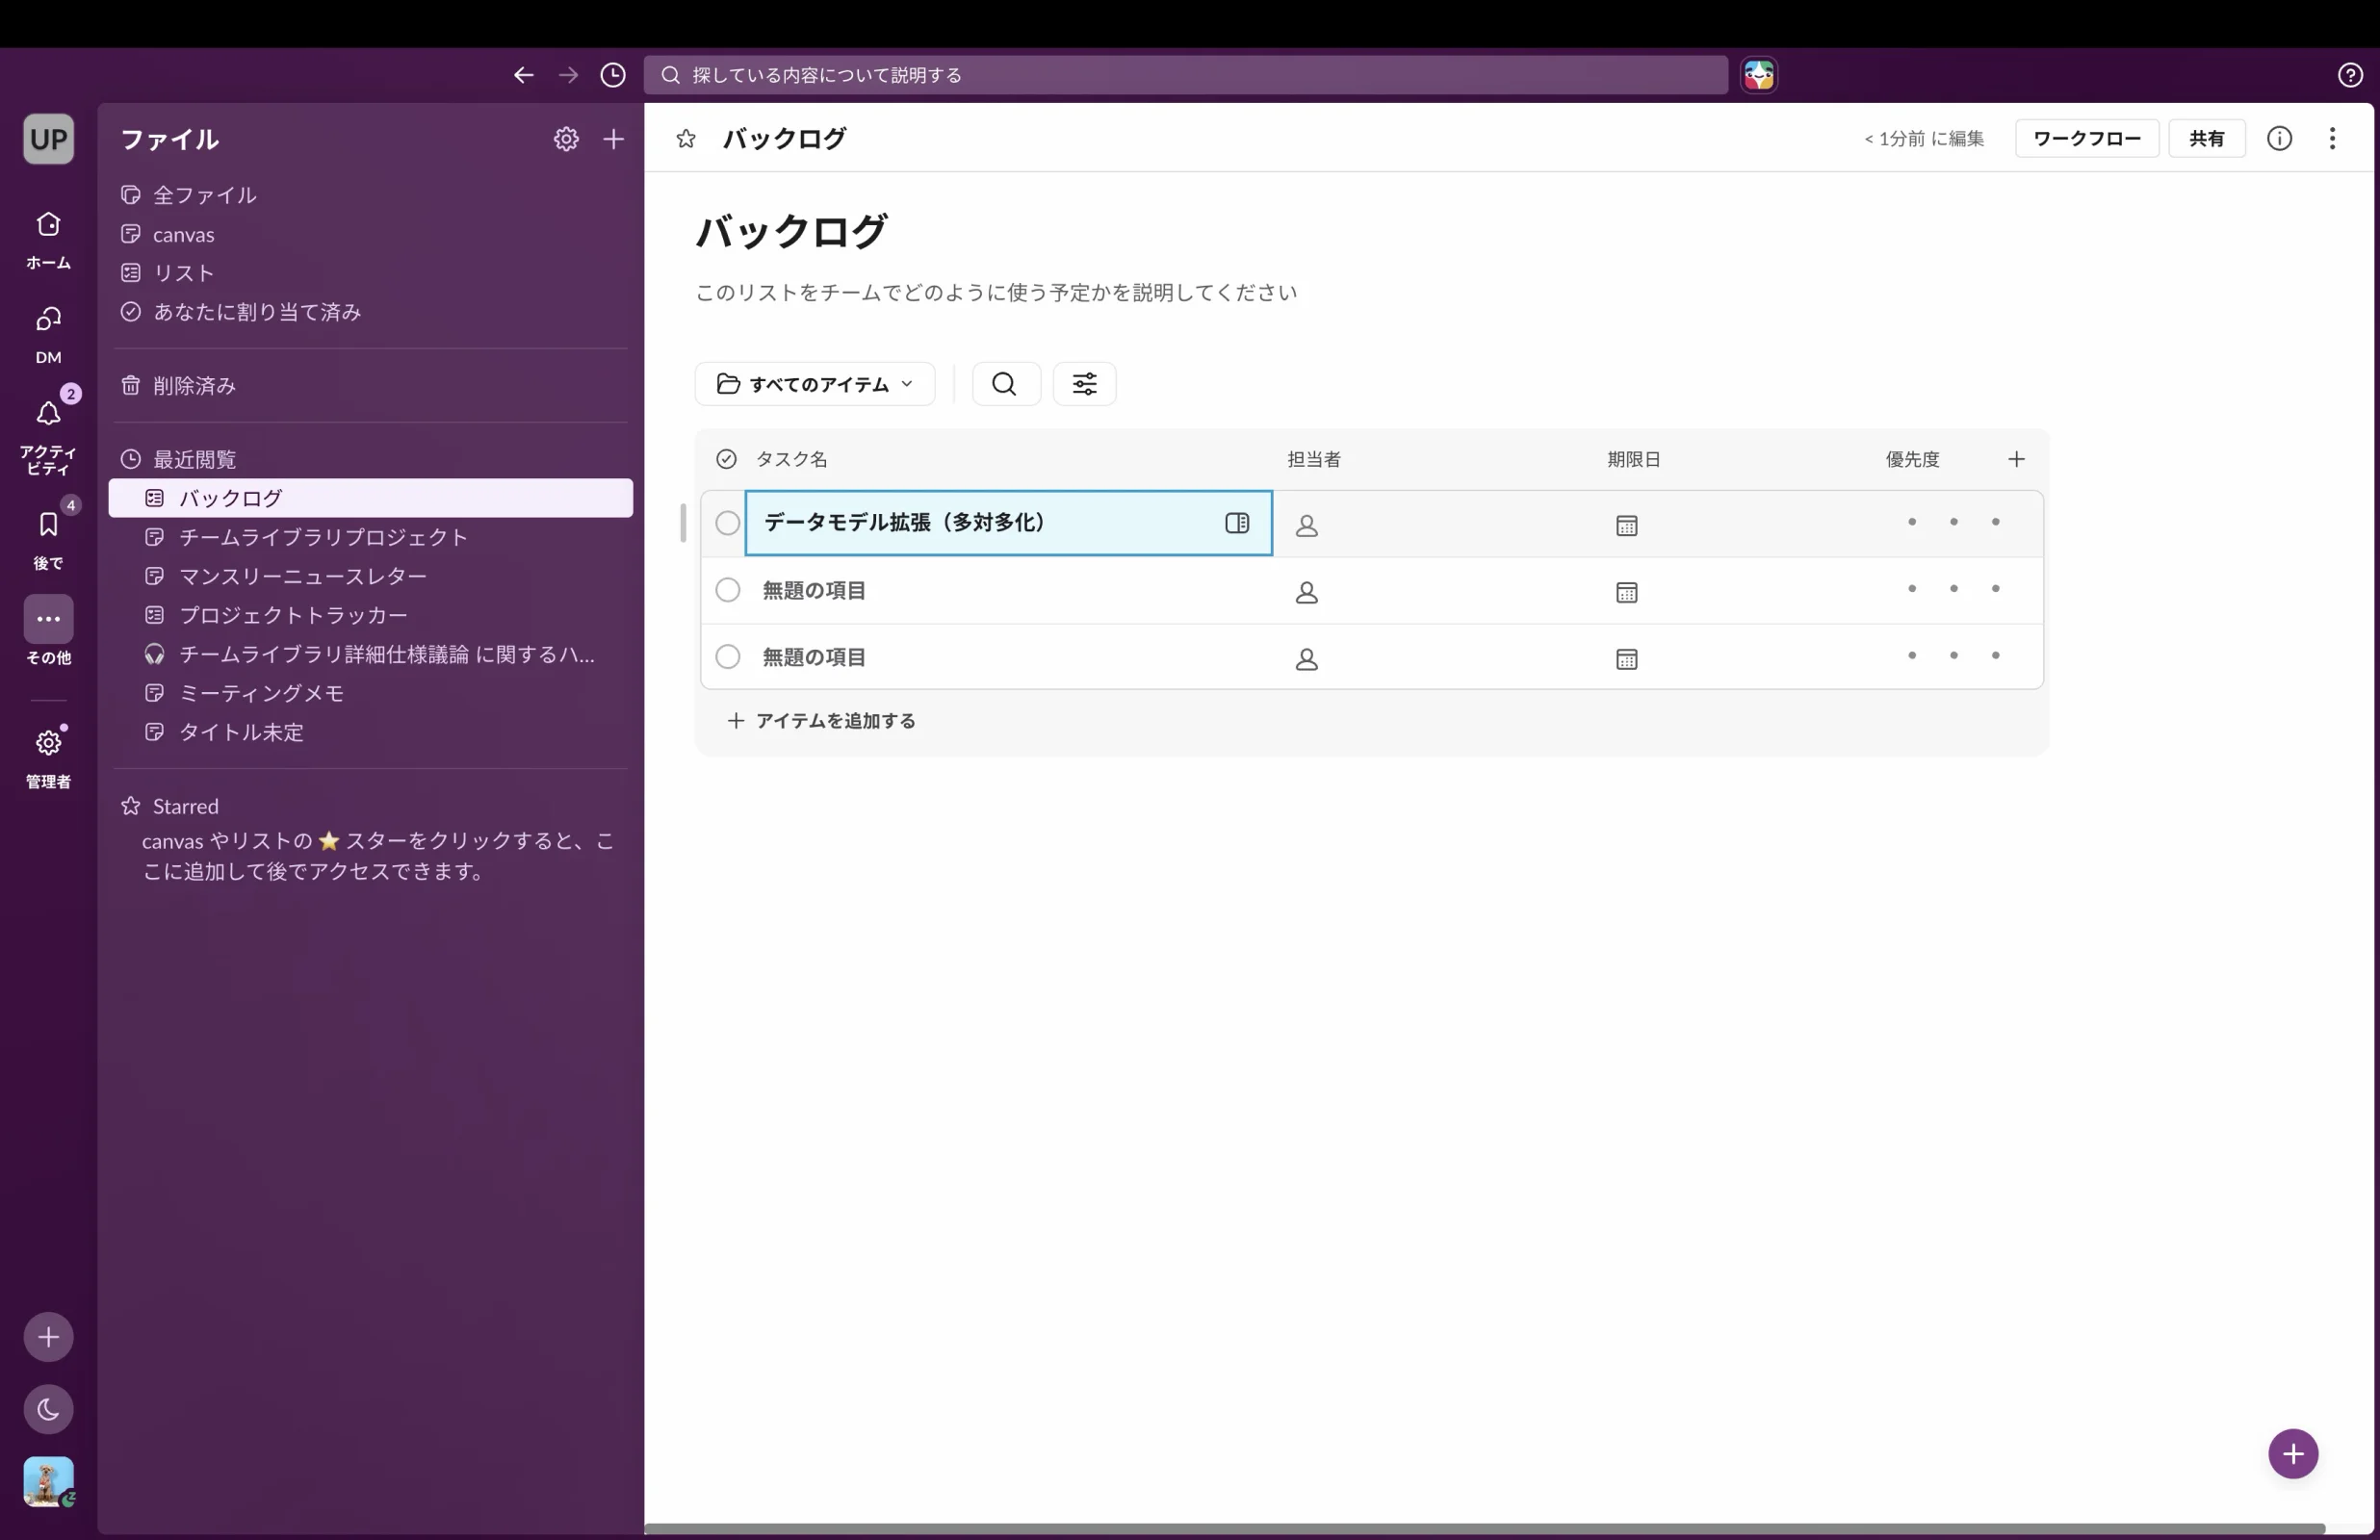Set due date for データモデル拡張 row
The image size is (2380, 1540).
click(x=1626, y=525)
